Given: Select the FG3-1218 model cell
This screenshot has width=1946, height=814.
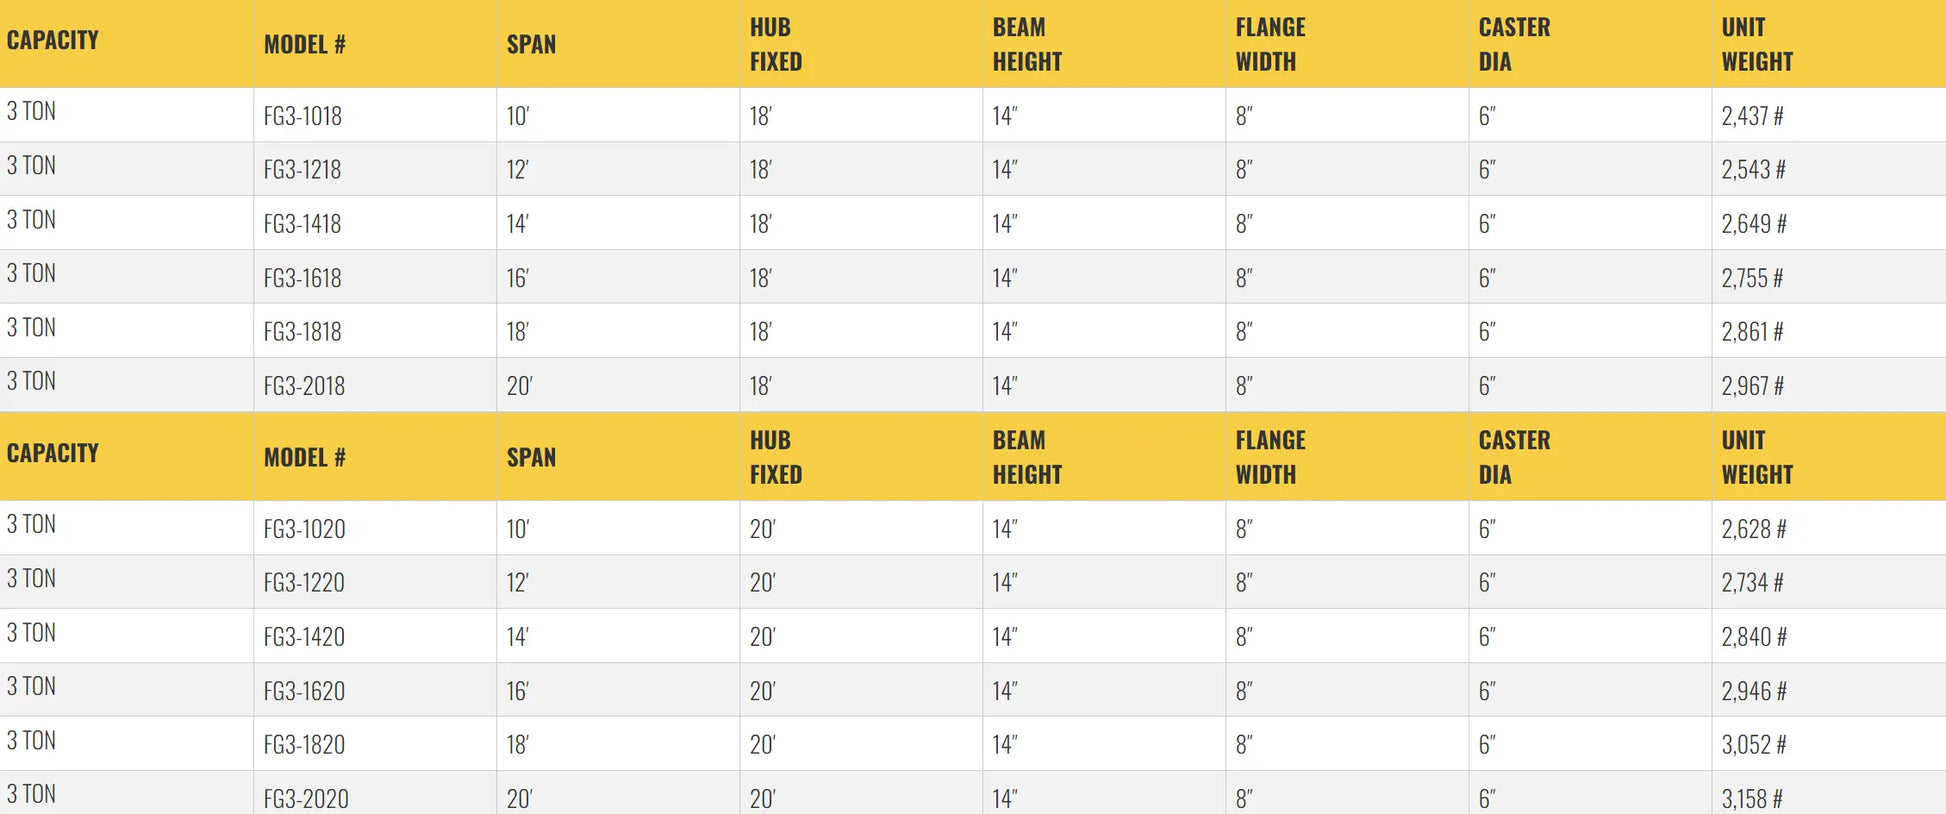Looking at the screenshot, I should [x=303, y=170].
